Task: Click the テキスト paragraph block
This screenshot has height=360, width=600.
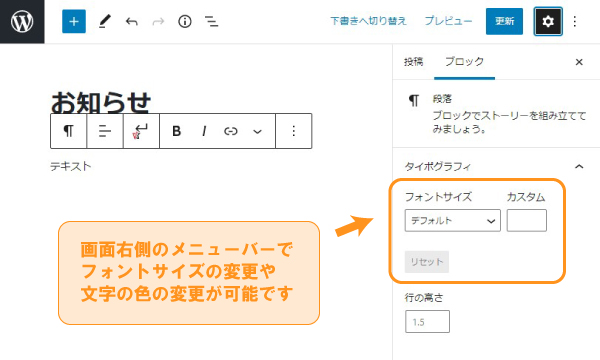Action: tap(71, 166)
